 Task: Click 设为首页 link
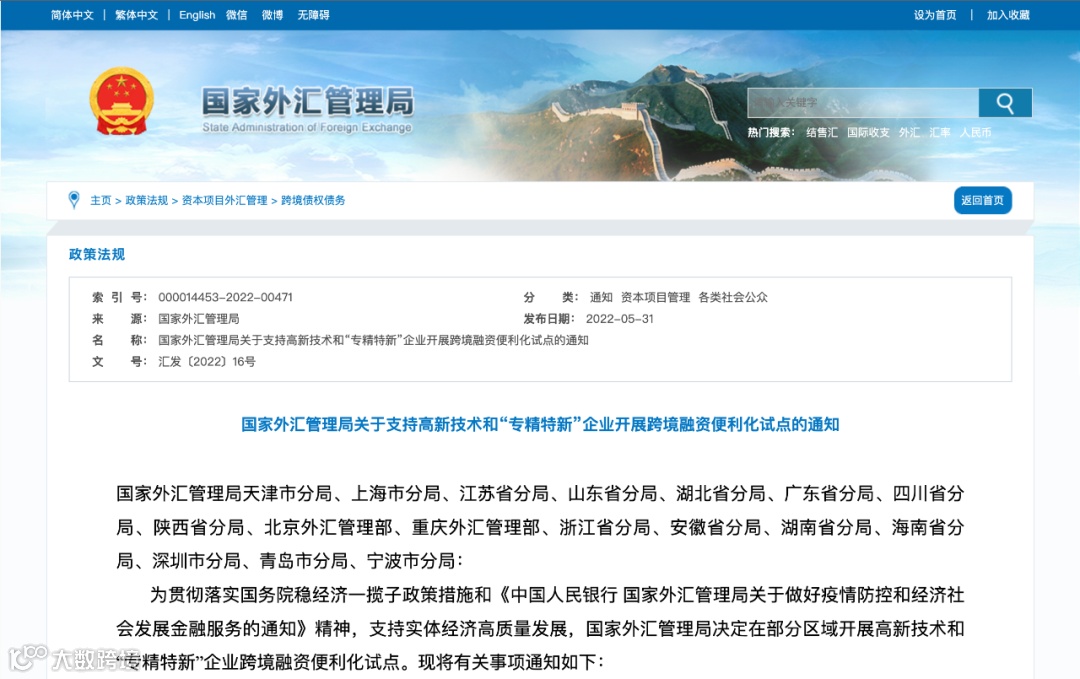(x=935, y=15)
